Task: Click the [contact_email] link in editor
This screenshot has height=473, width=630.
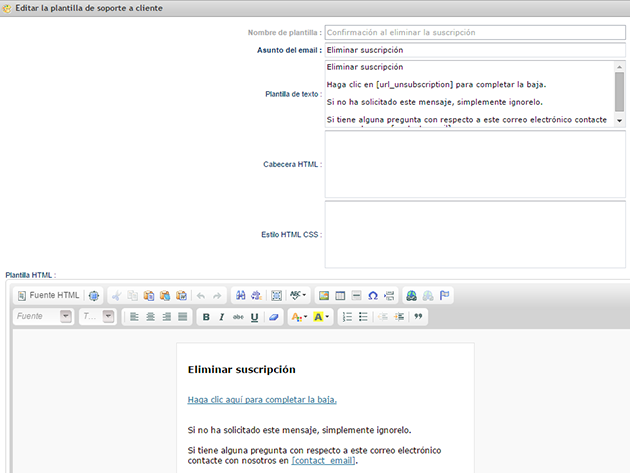Action: pos(324,461)
